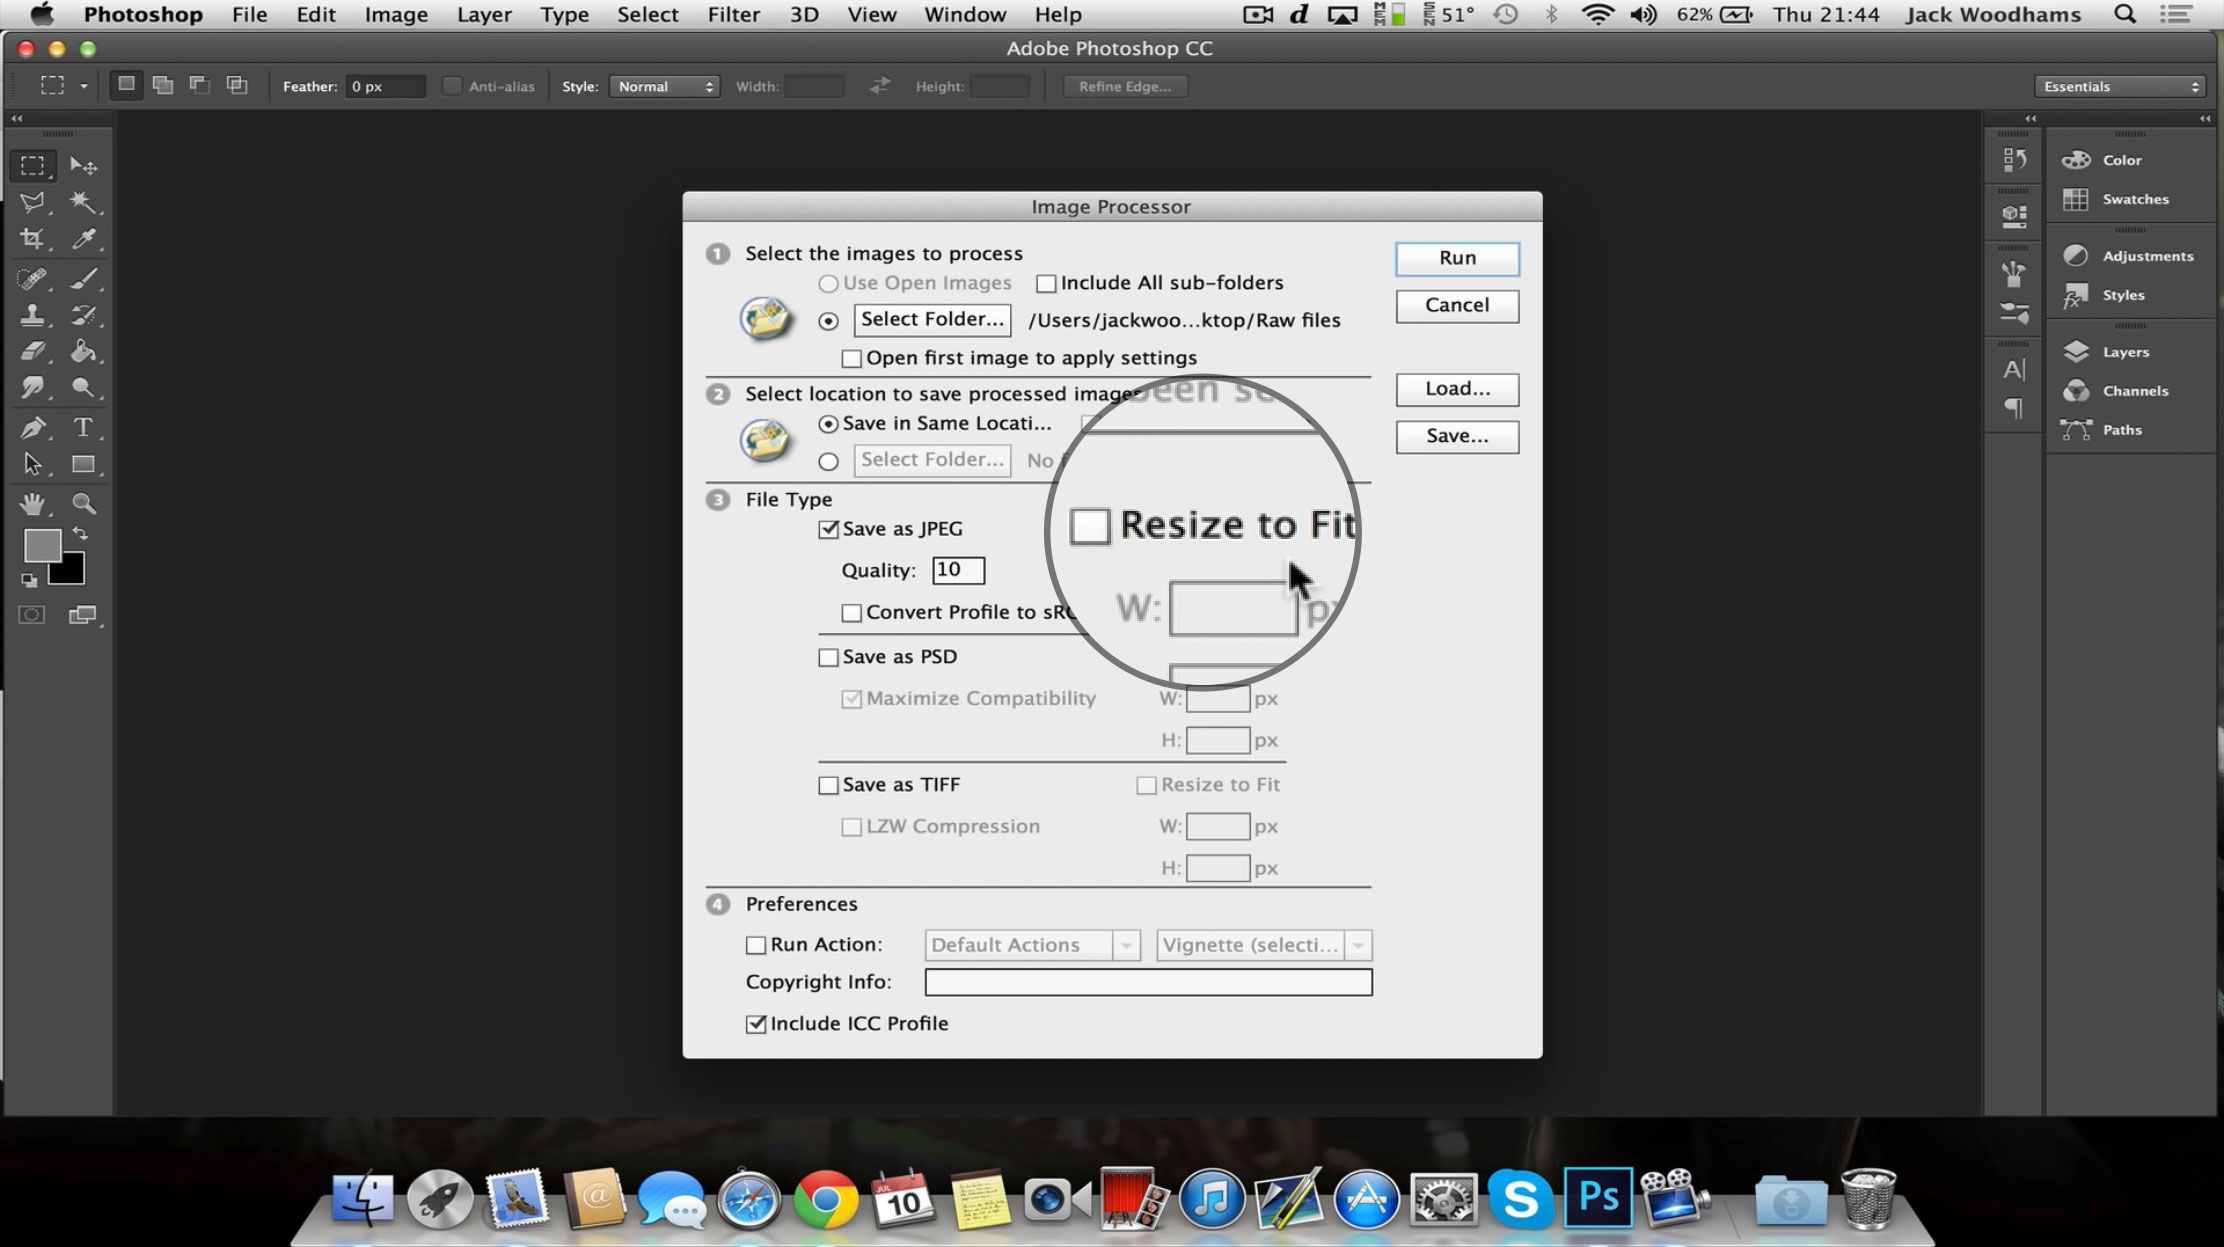Click the Cancel button
The width and height of the screenshot is (2224, 1247).
(x=1456, y=303)
